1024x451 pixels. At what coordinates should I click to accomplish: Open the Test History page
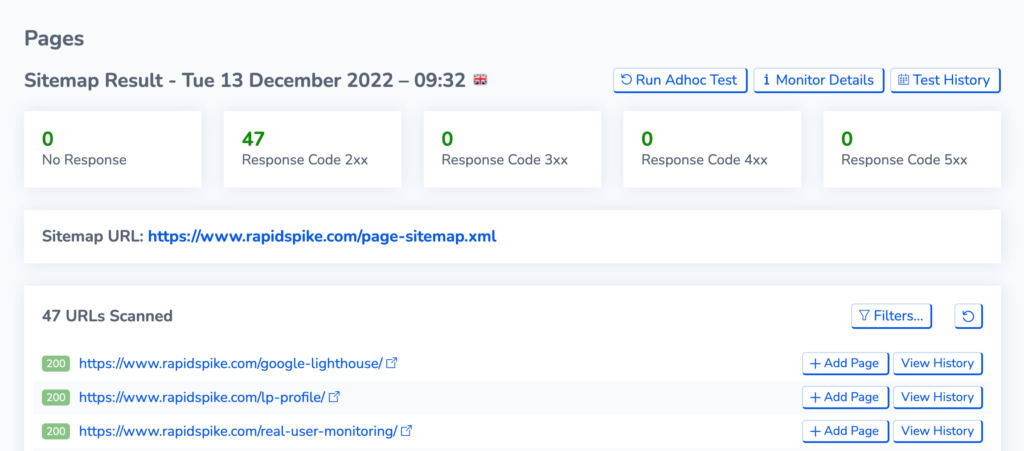tap(945, 80)
